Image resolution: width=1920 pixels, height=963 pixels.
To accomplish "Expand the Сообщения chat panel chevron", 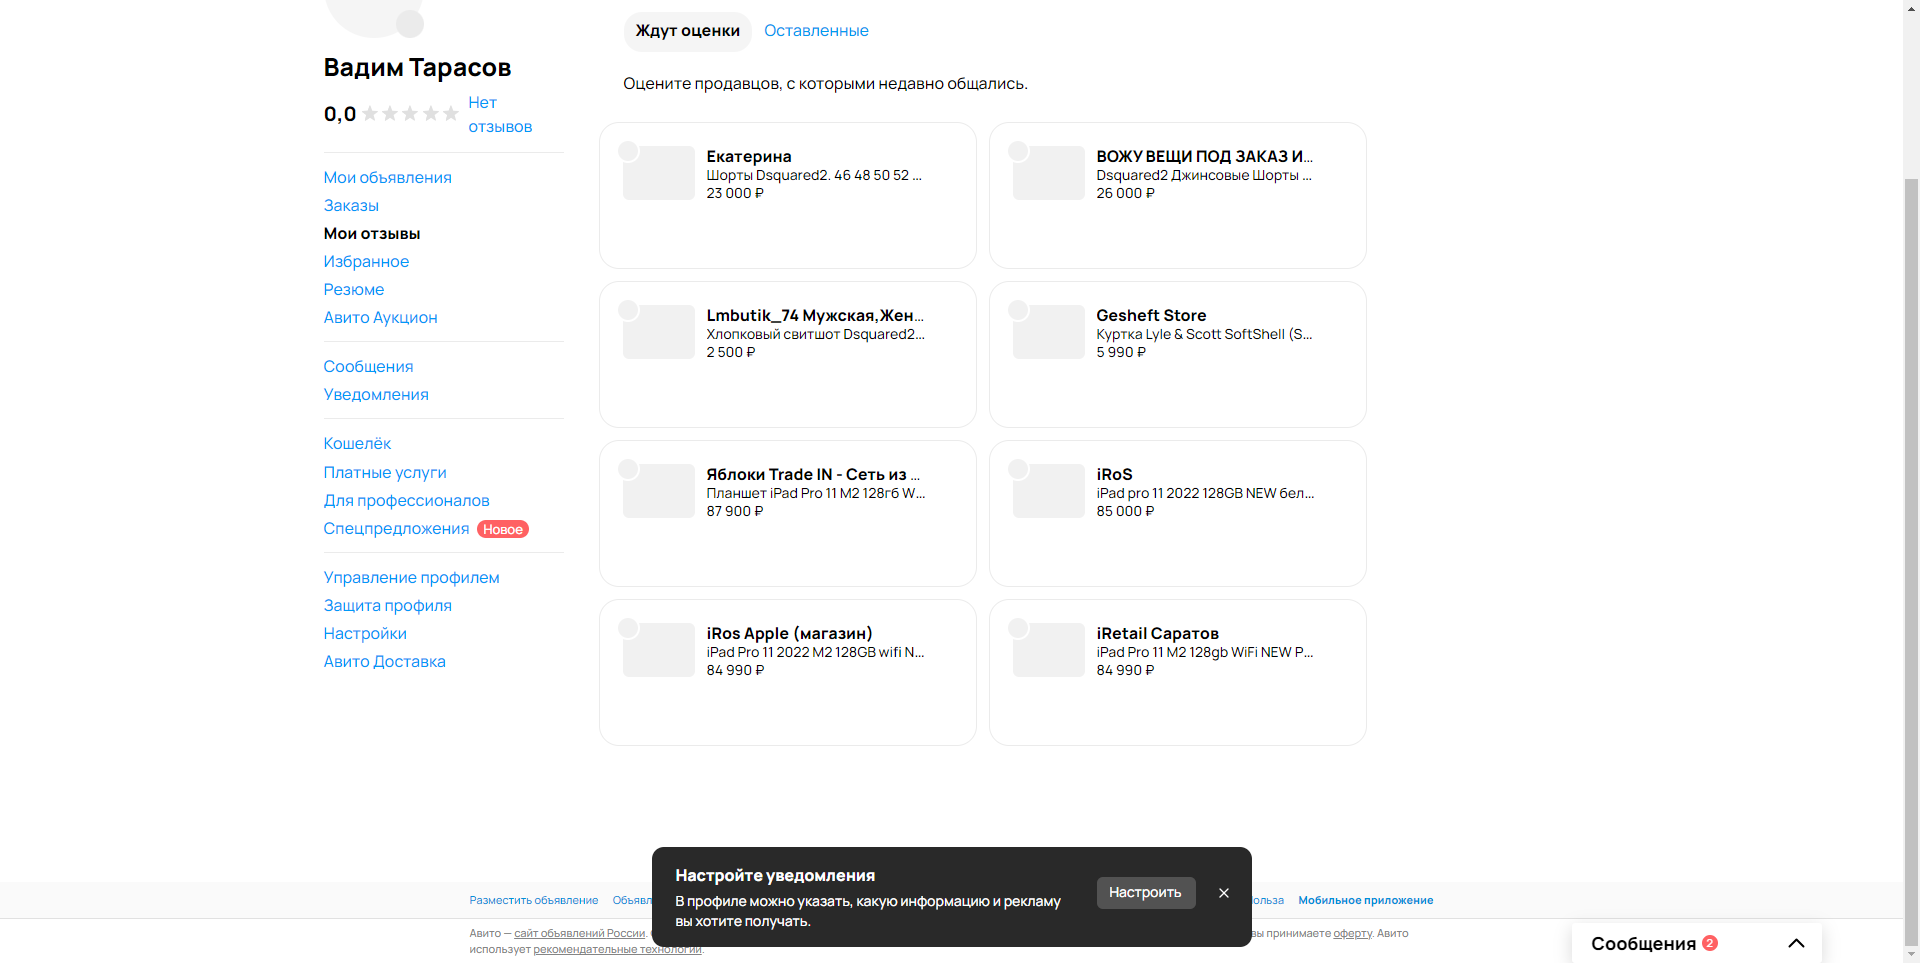I will pyautogui.click(x=1796, y=943).
